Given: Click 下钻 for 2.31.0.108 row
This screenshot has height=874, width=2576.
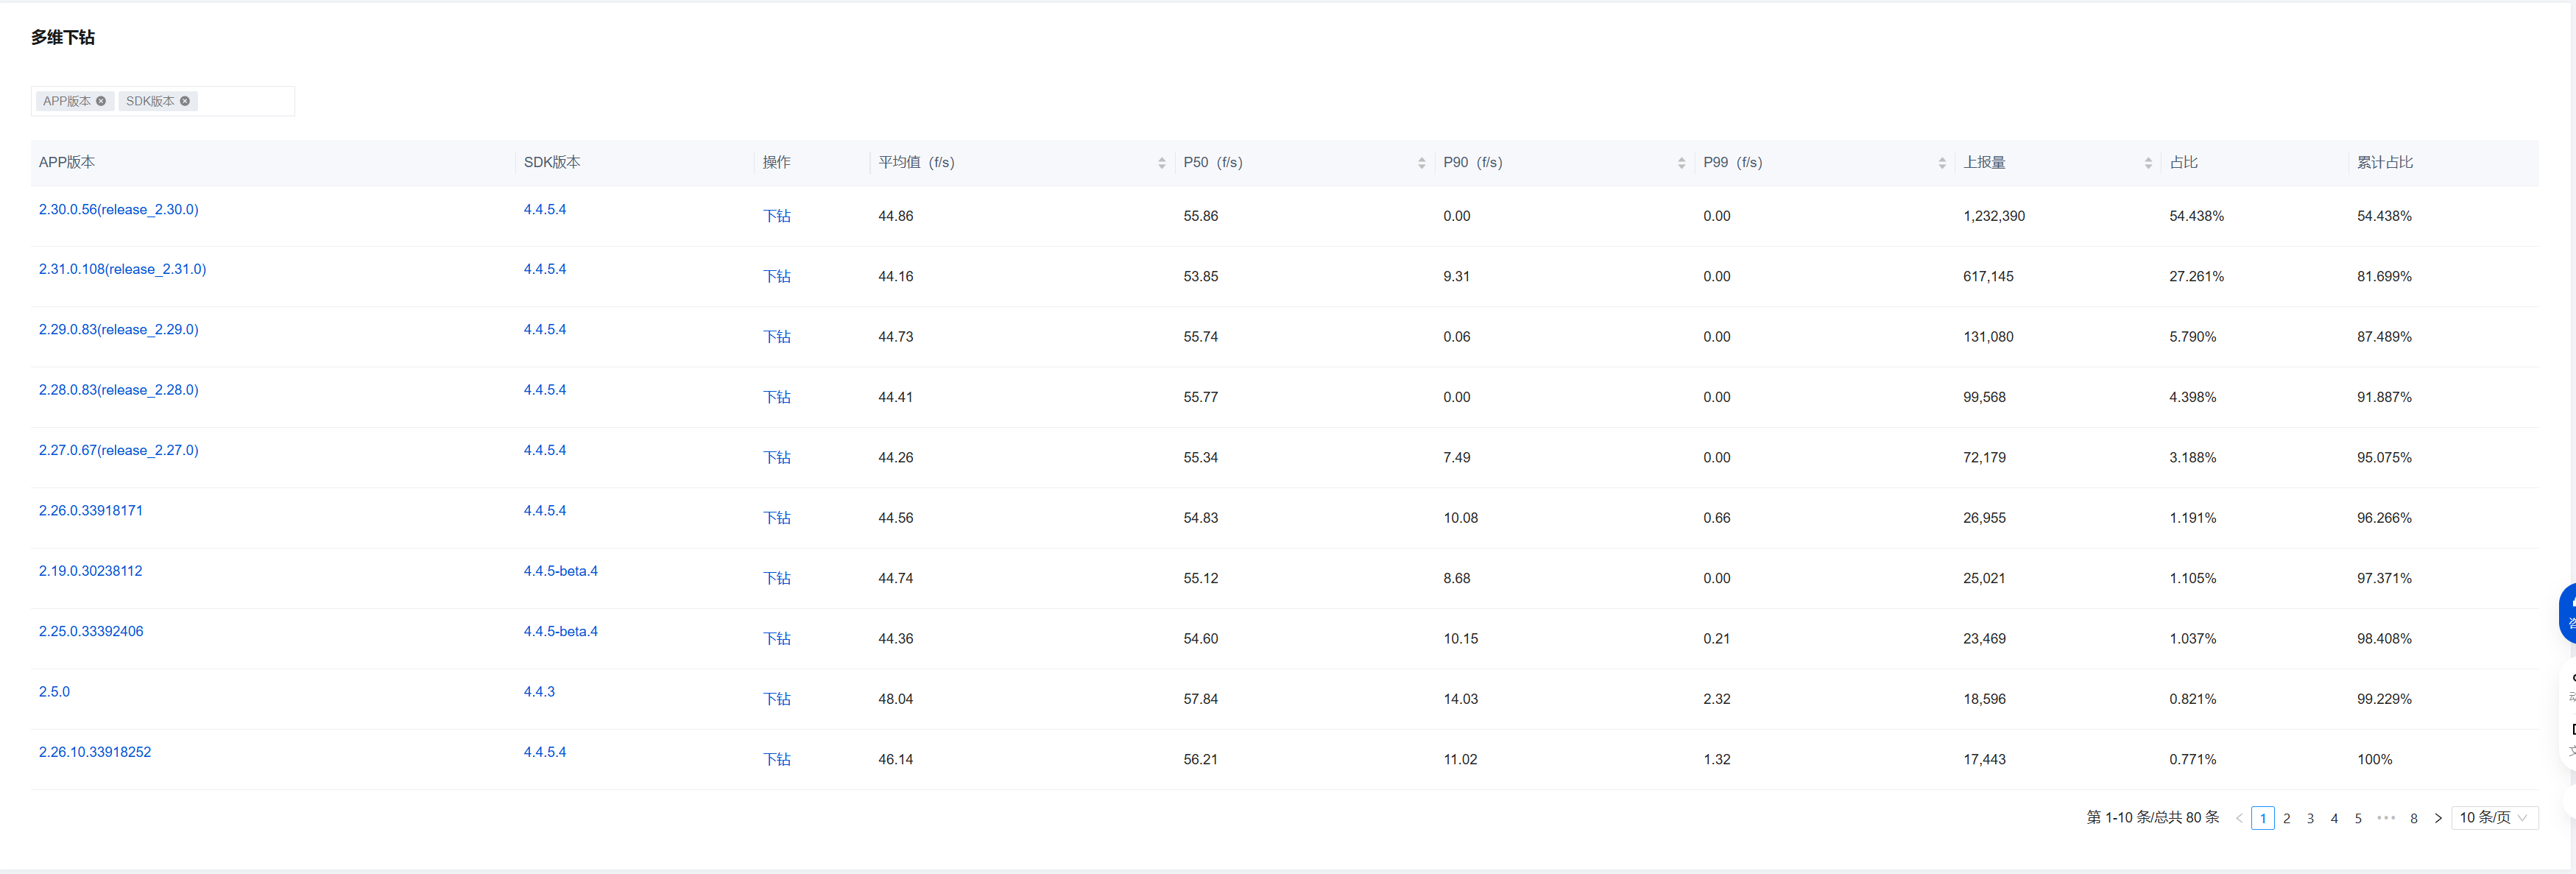Looking at the screenshot, I should [776, 276].
